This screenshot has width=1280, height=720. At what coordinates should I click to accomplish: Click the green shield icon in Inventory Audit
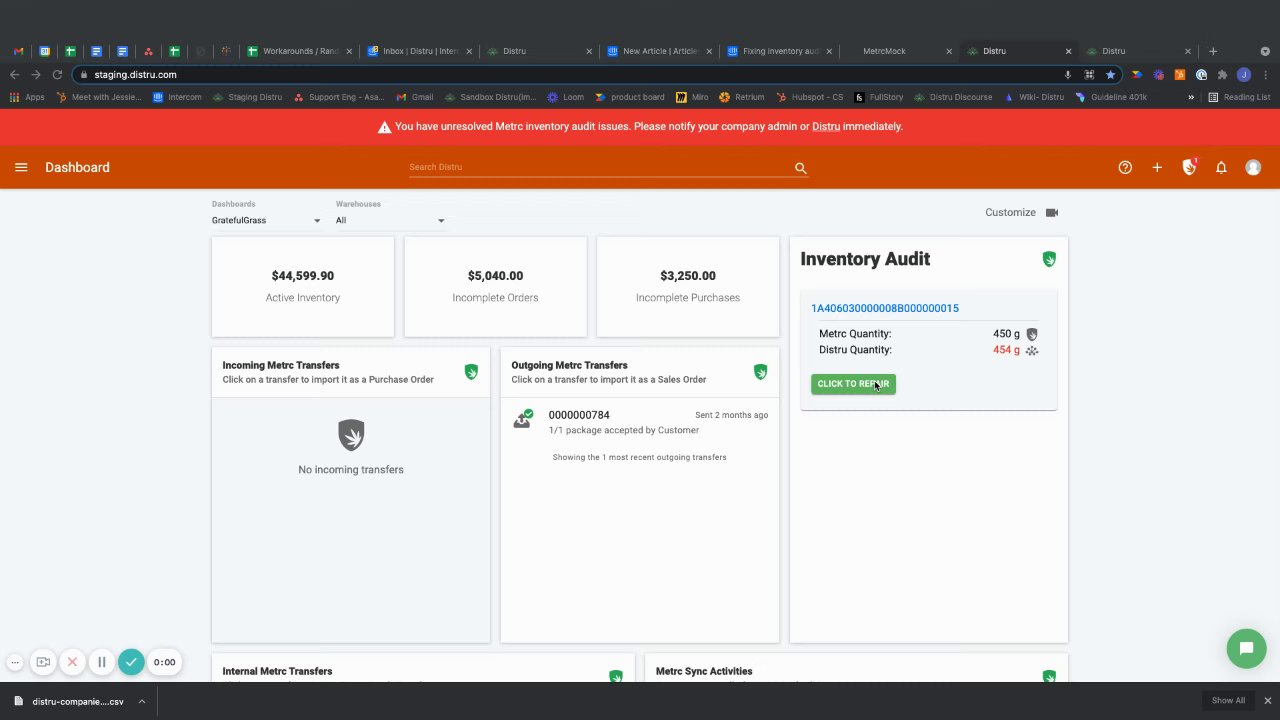(x=1049, y=259)
